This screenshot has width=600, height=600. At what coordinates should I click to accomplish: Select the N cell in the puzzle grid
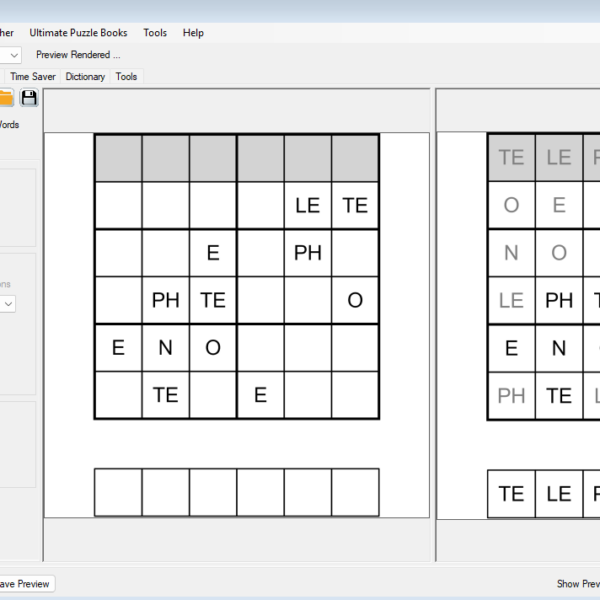165,348
